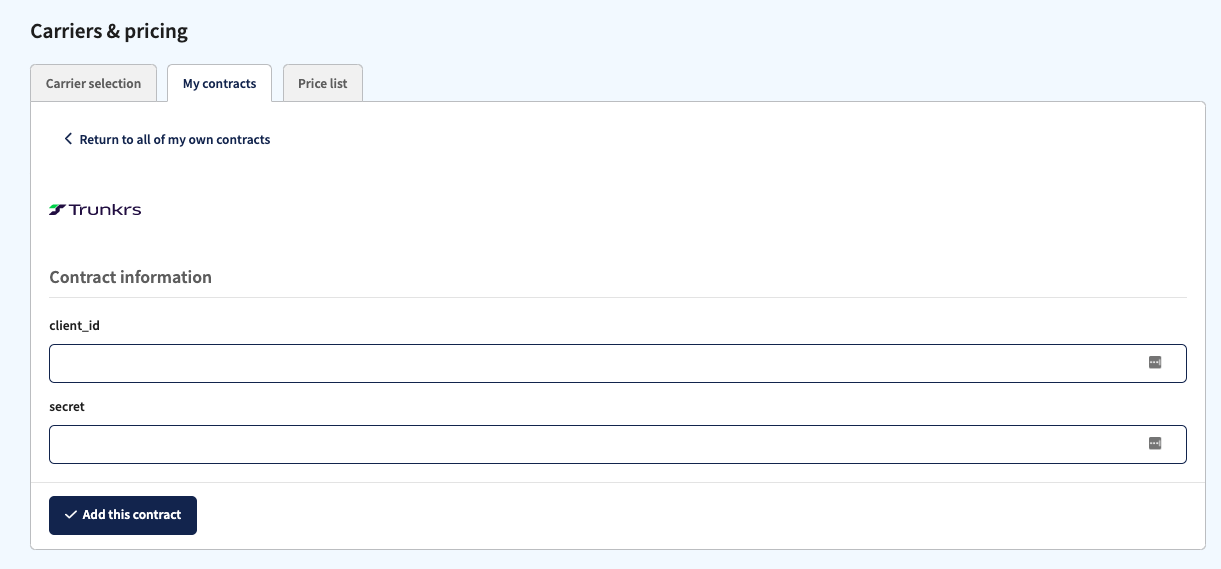Add this contract with the blue button
Viewport: 1221px width, 569px height.
coord(123,515)
